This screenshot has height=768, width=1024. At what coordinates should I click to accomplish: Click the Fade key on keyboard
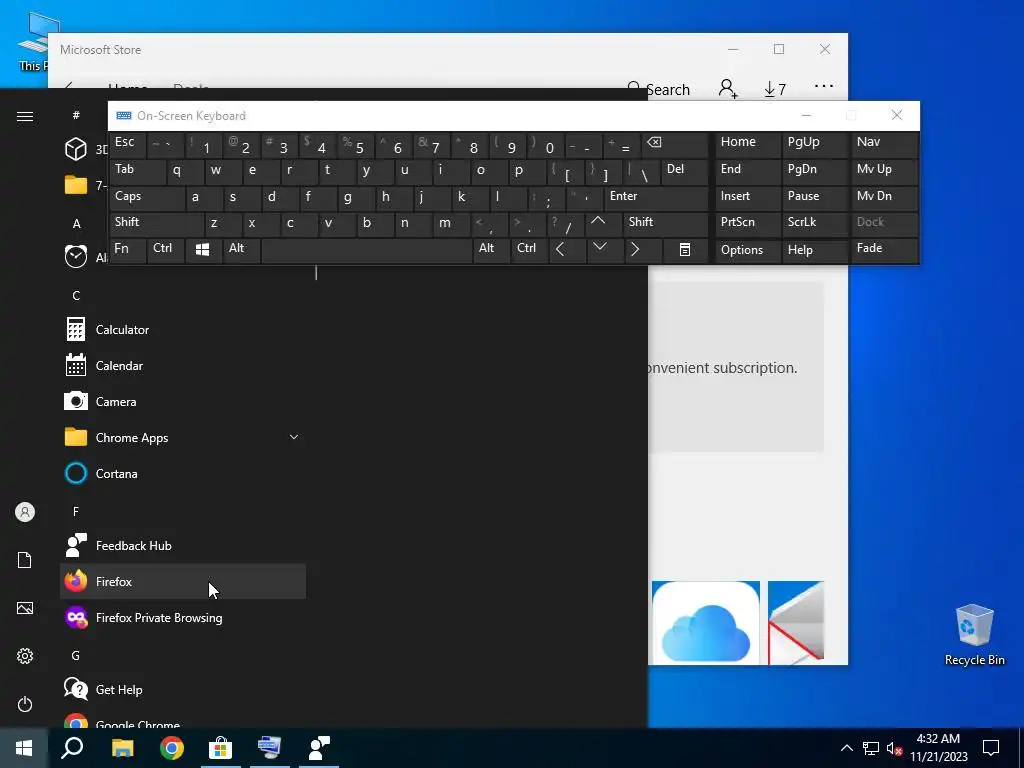(x=885, y=250)
